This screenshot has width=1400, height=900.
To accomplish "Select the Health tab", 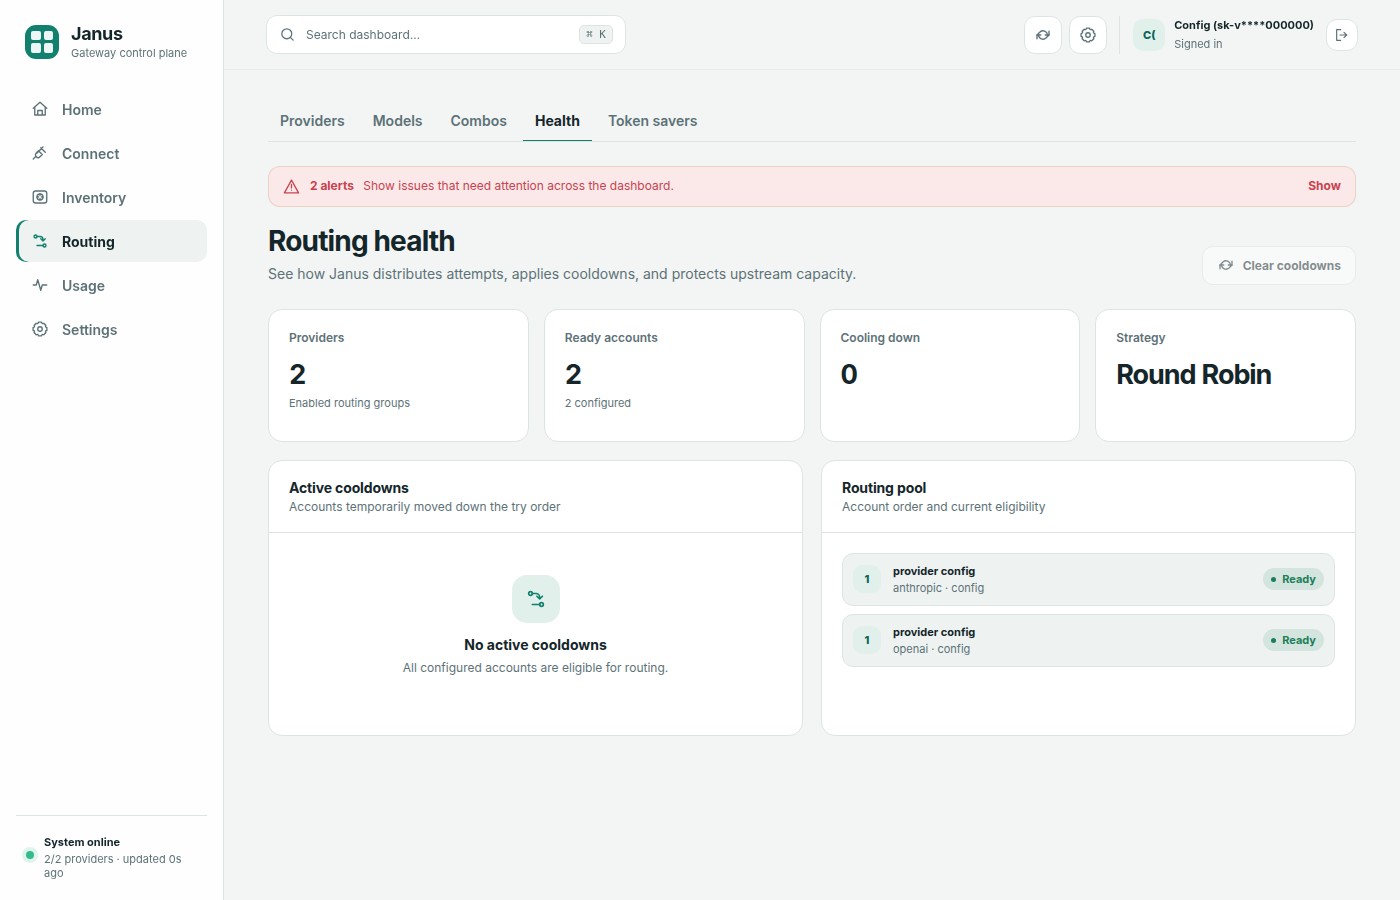I will (557, 121).
